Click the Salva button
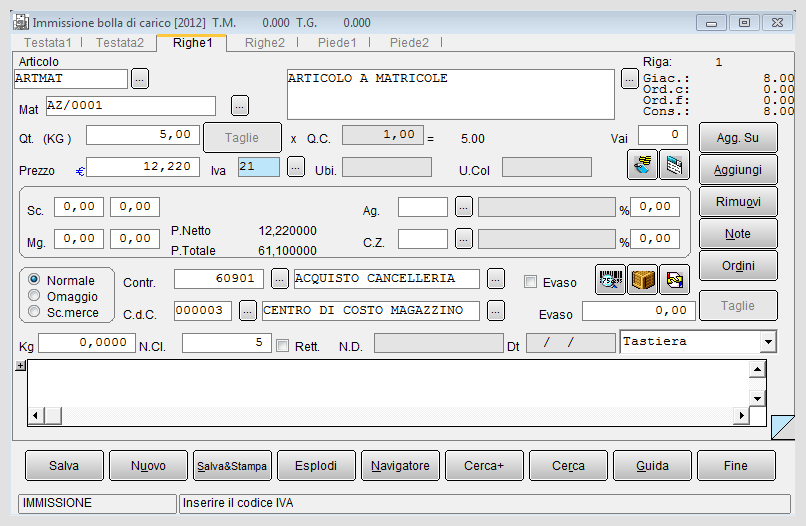The width and height of the screenshot is (806, 526). click(x=64, y=466)
